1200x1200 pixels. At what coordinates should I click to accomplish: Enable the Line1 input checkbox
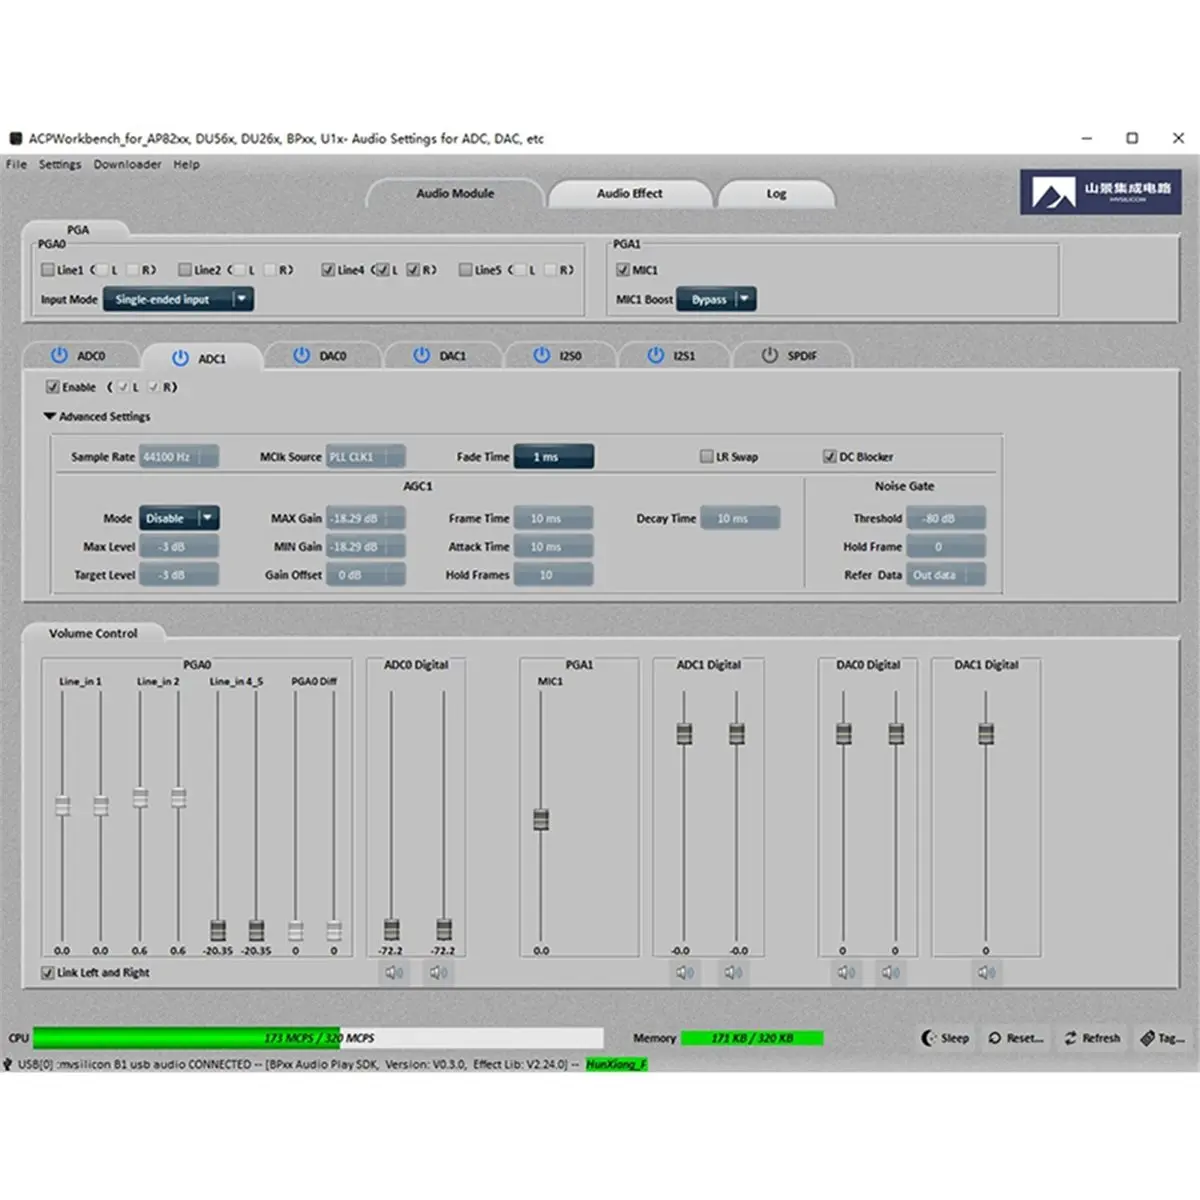point(48,270)
